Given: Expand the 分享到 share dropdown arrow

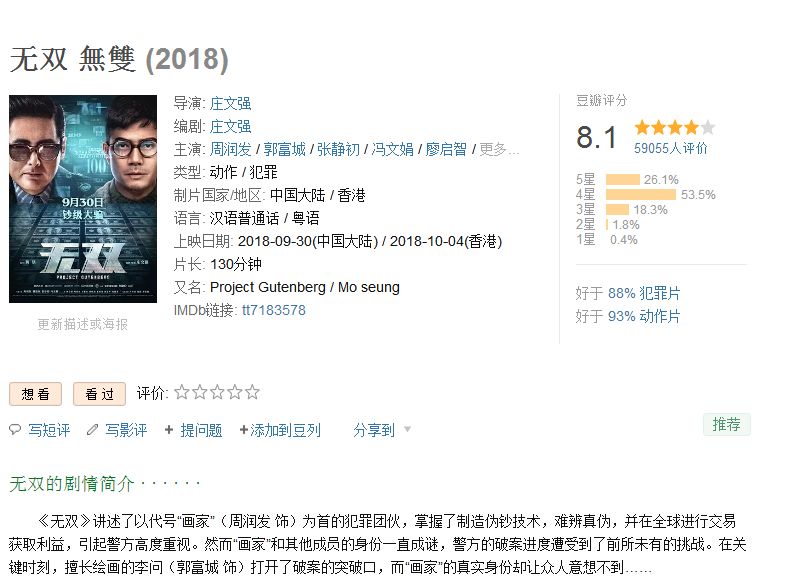Looking at the screenshot, I should coord(407,430).
